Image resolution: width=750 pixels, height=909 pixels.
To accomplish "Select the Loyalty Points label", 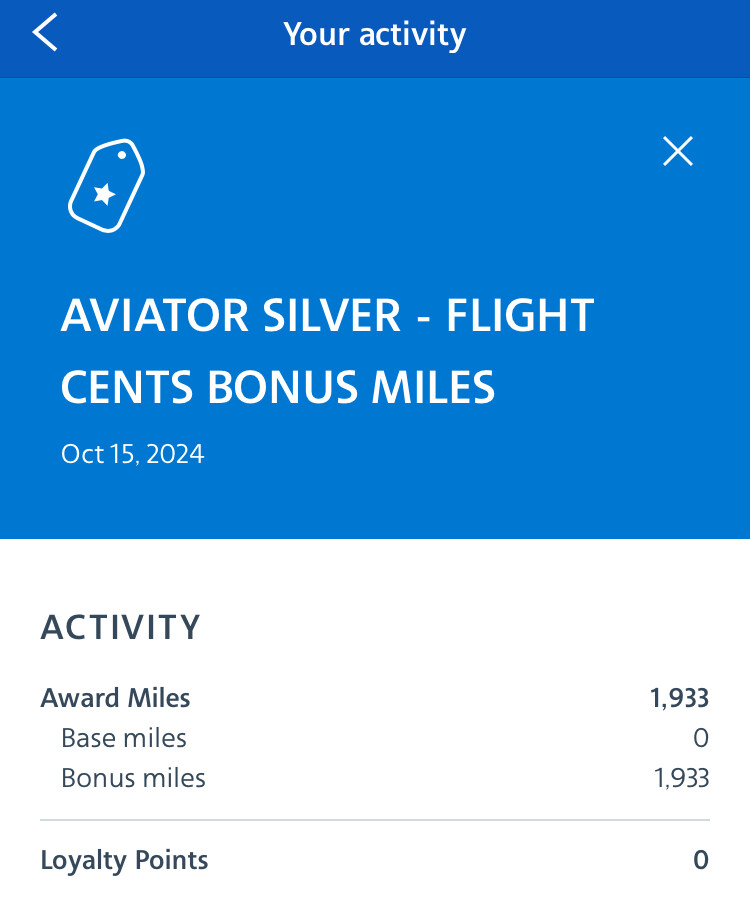I will [x=124, y=861].
